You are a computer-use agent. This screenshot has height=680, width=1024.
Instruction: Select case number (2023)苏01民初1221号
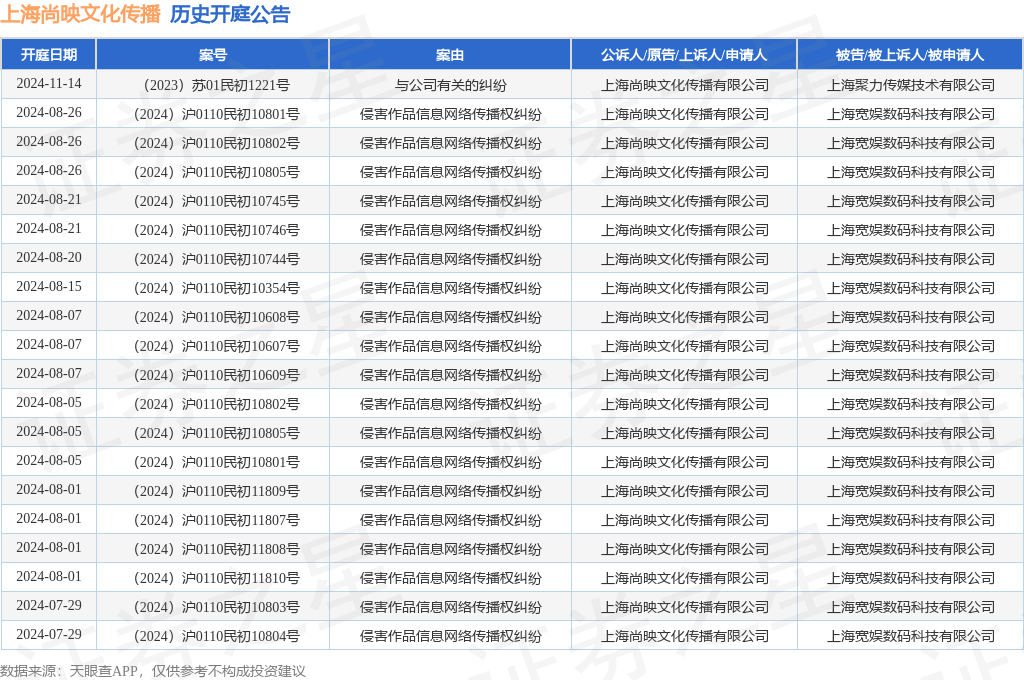pos(213,85)
